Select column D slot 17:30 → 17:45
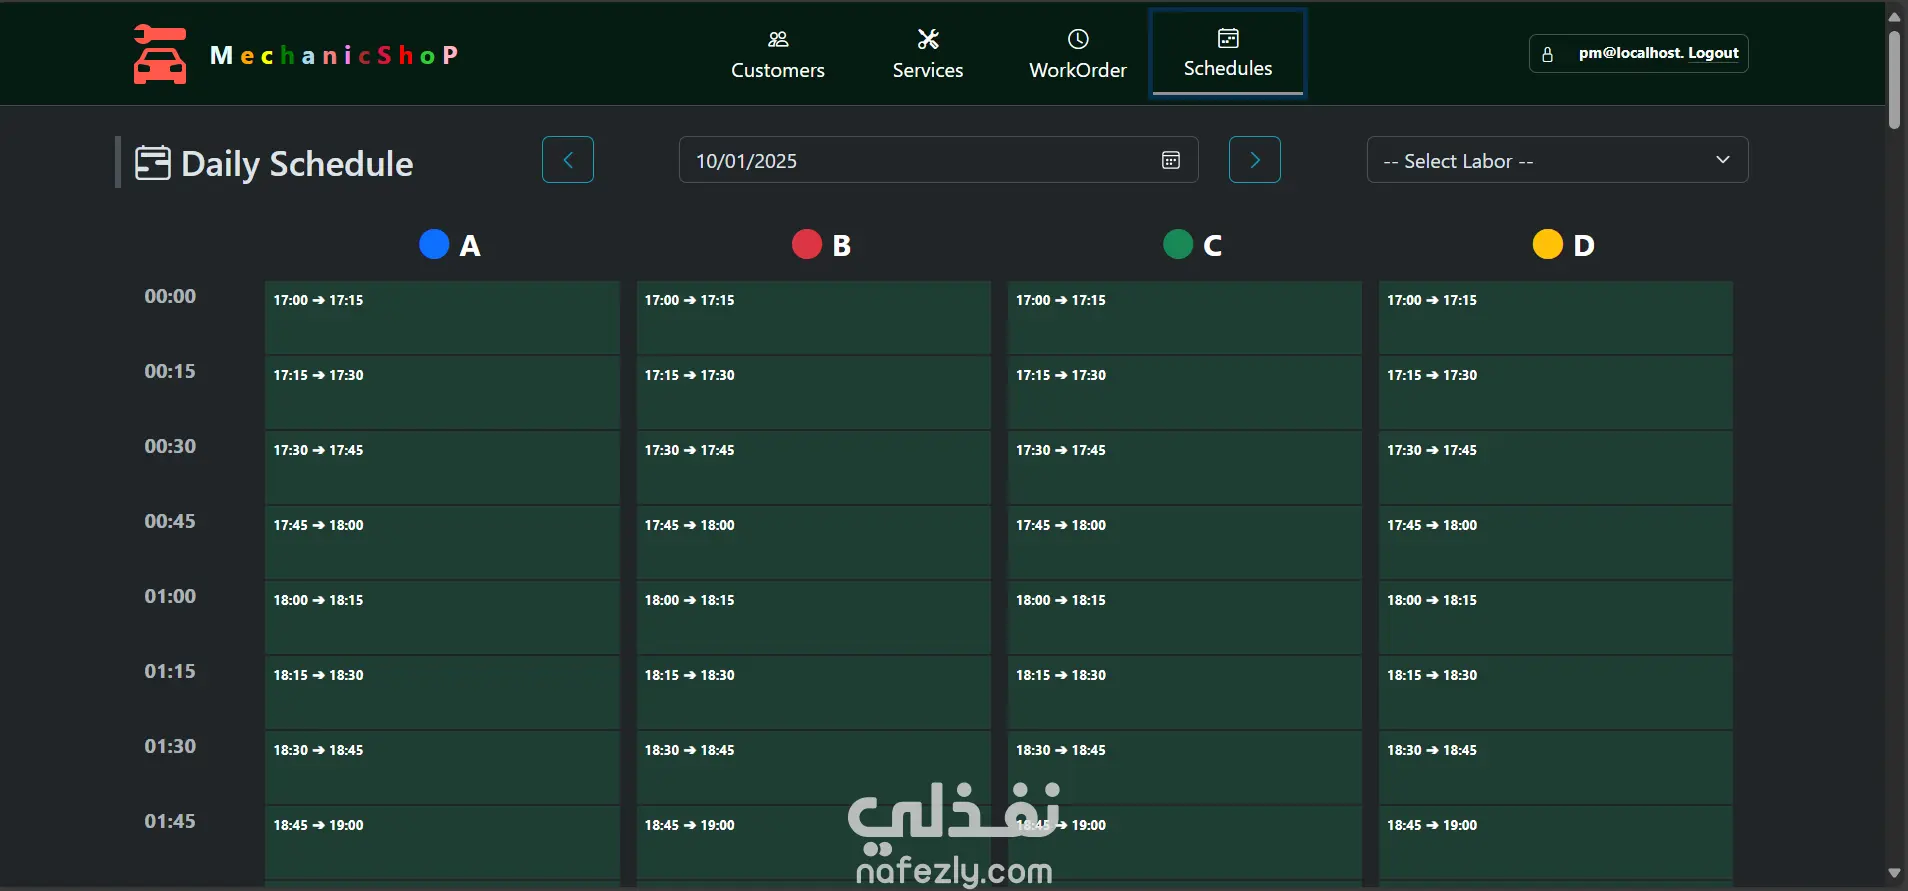The image size is (1908, 891). coord(1556,467)
